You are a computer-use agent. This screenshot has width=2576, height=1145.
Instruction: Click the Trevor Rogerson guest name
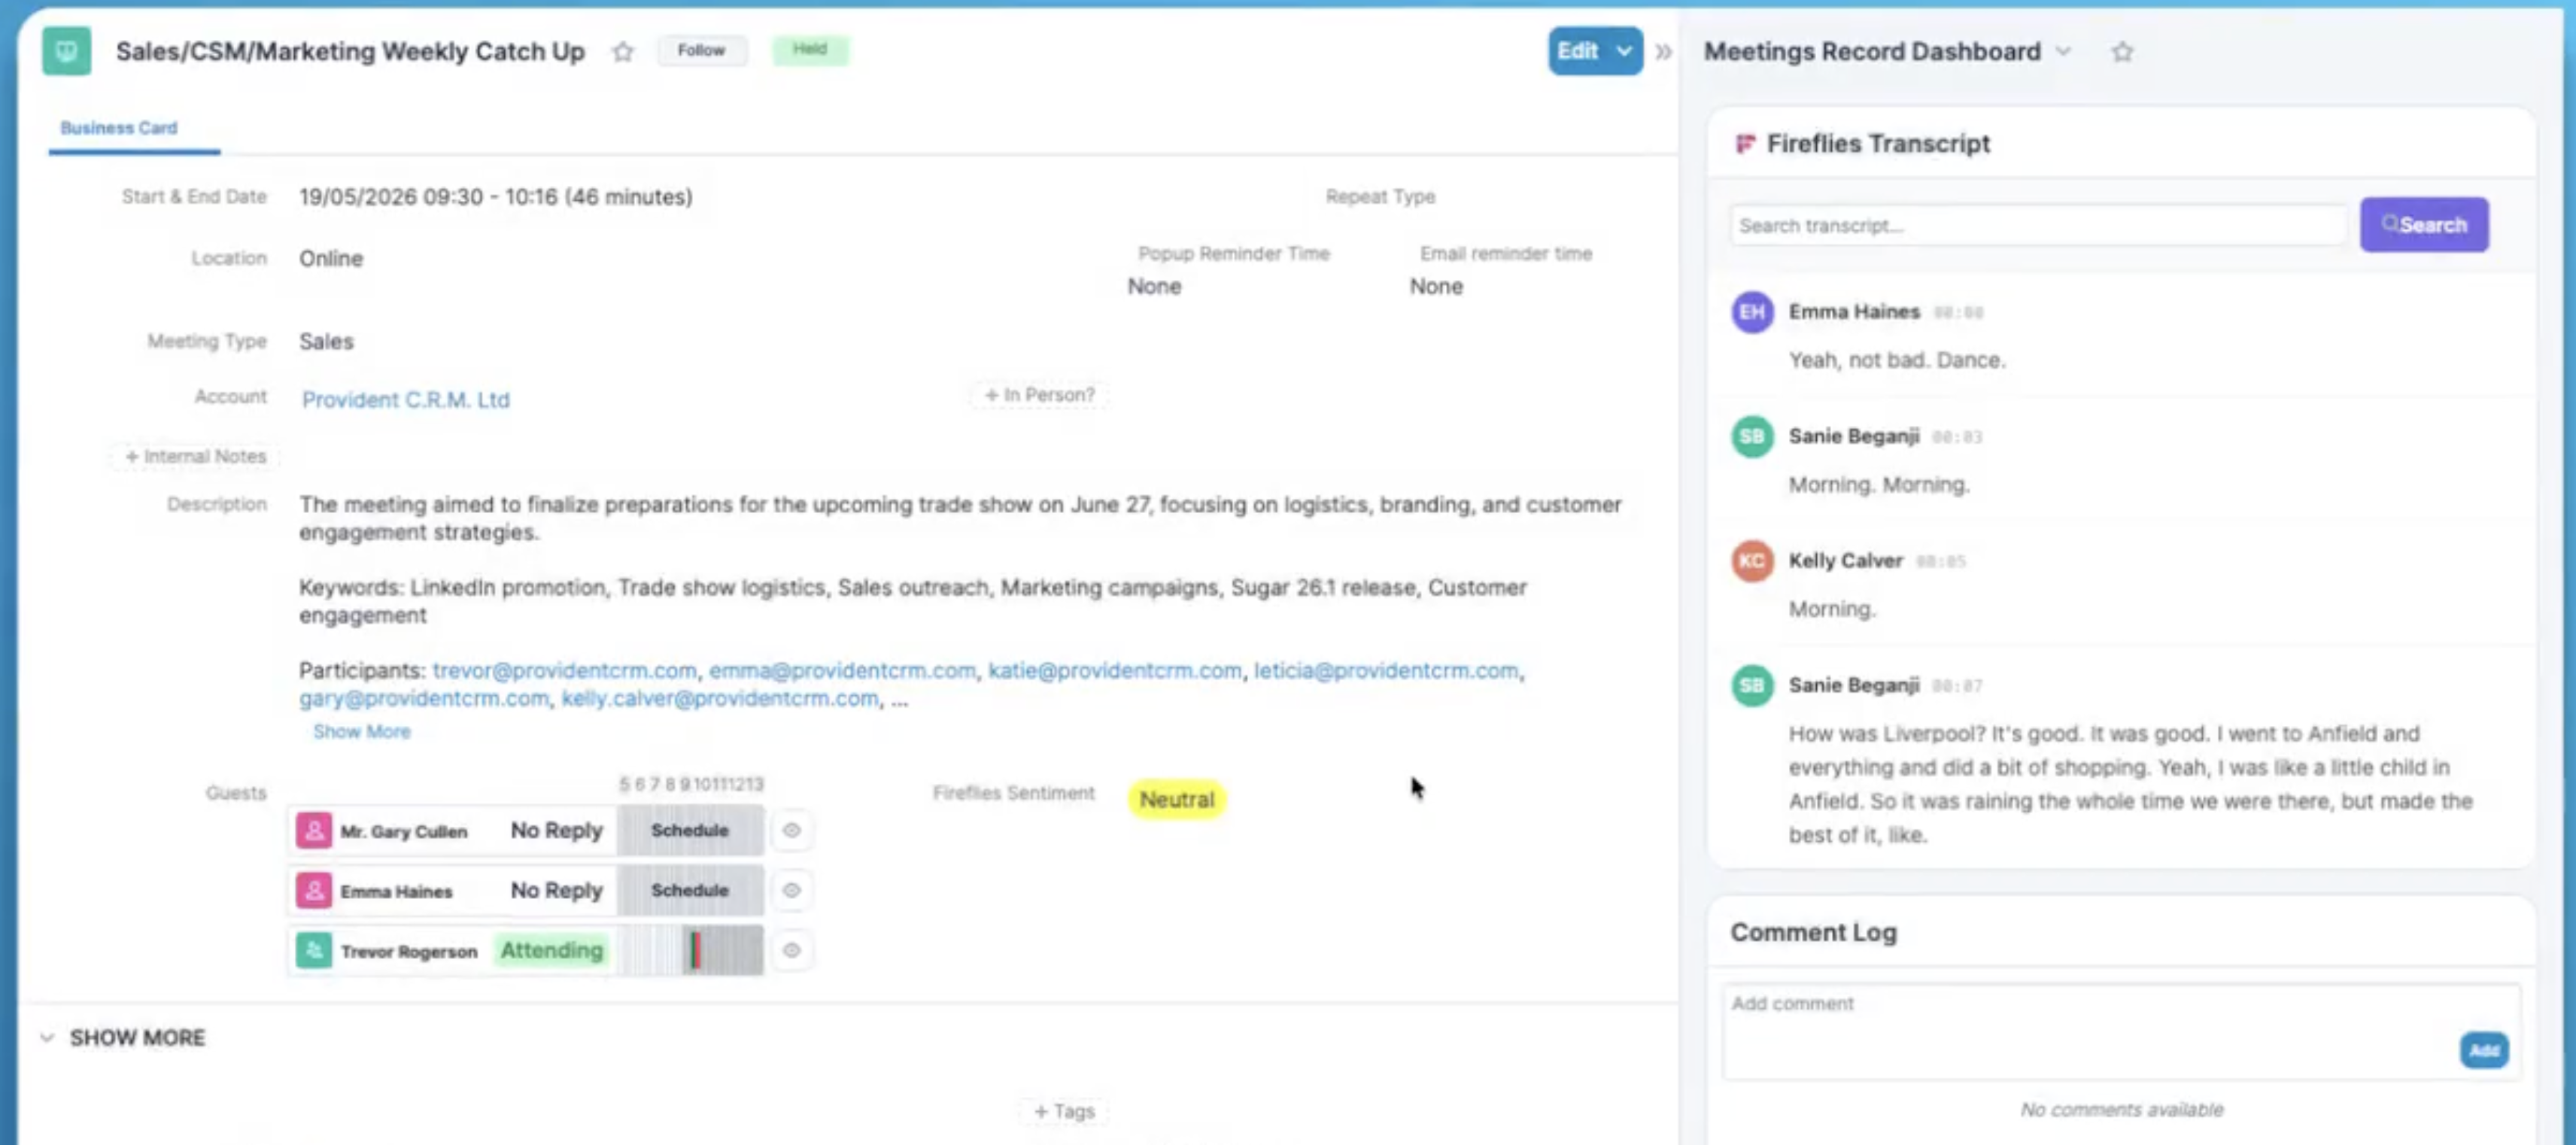[409, 952]
